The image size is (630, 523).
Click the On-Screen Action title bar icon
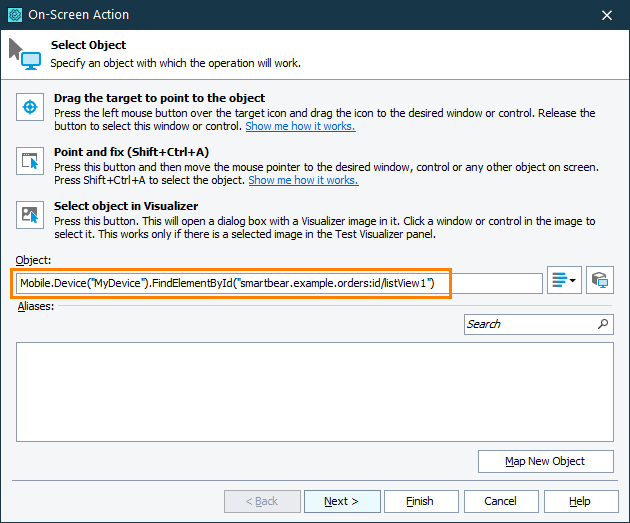(14, 15)
